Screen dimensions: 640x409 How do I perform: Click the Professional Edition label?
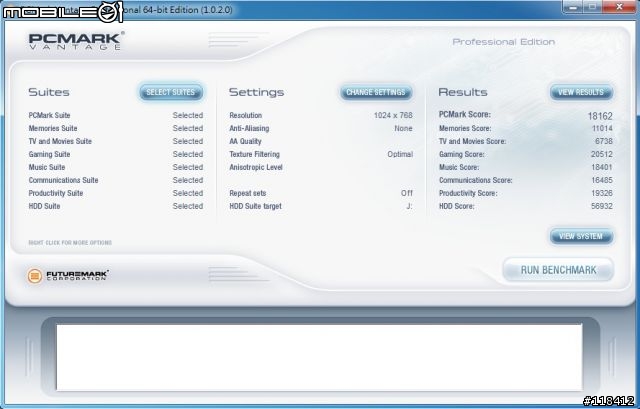pyautogui.click(x=504, y=42)
